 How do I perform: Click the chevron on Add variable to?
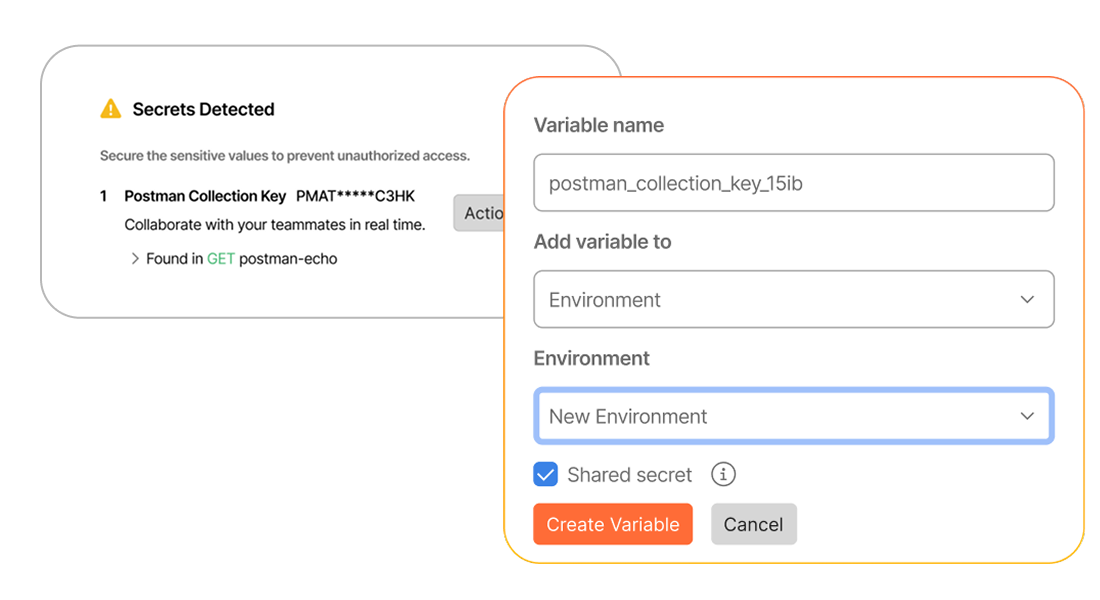coord(1028,299)
